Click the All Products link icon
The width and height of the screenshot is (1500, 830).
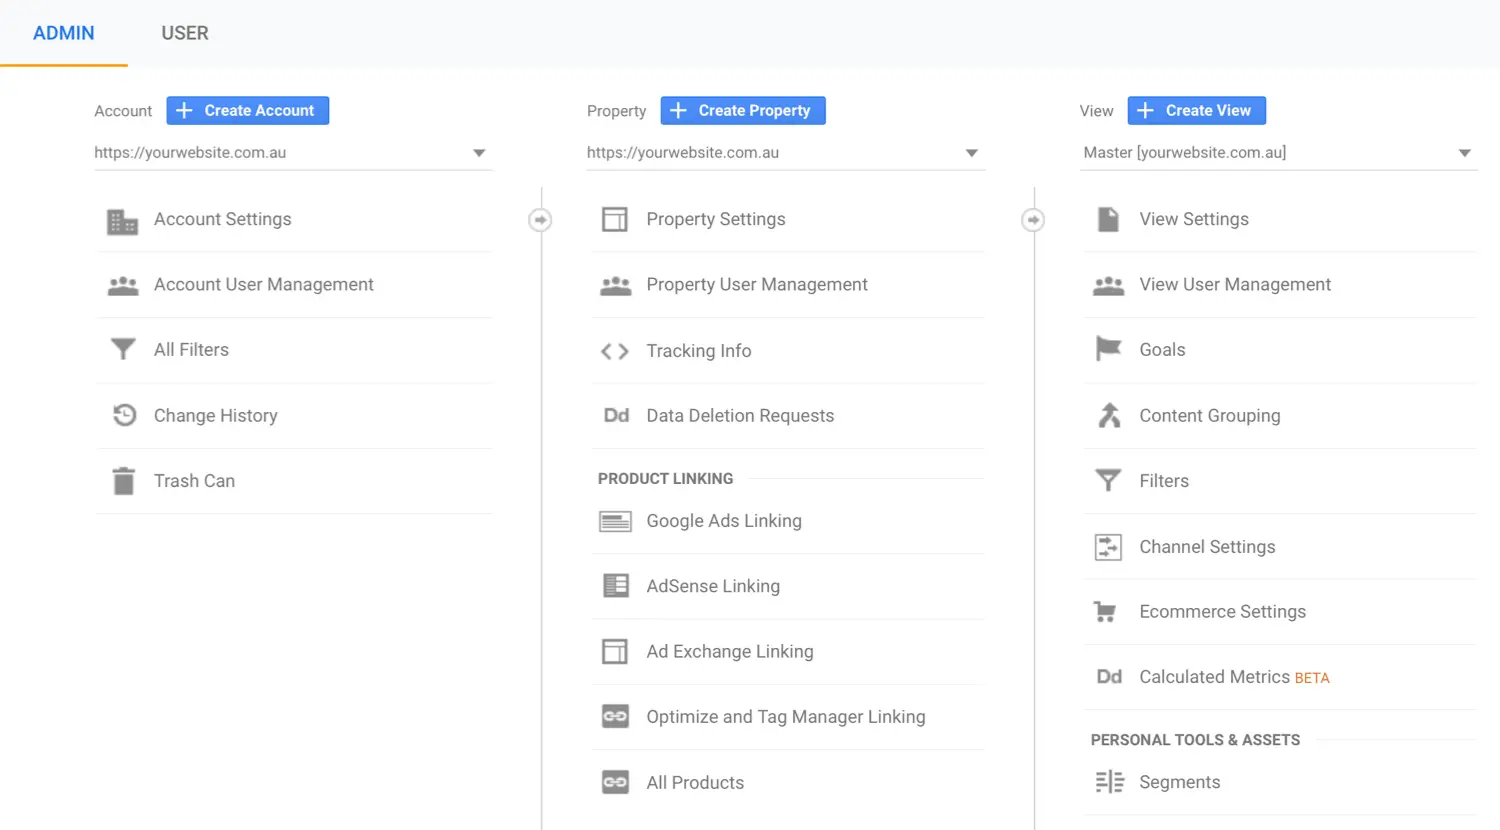click(615, 782)
